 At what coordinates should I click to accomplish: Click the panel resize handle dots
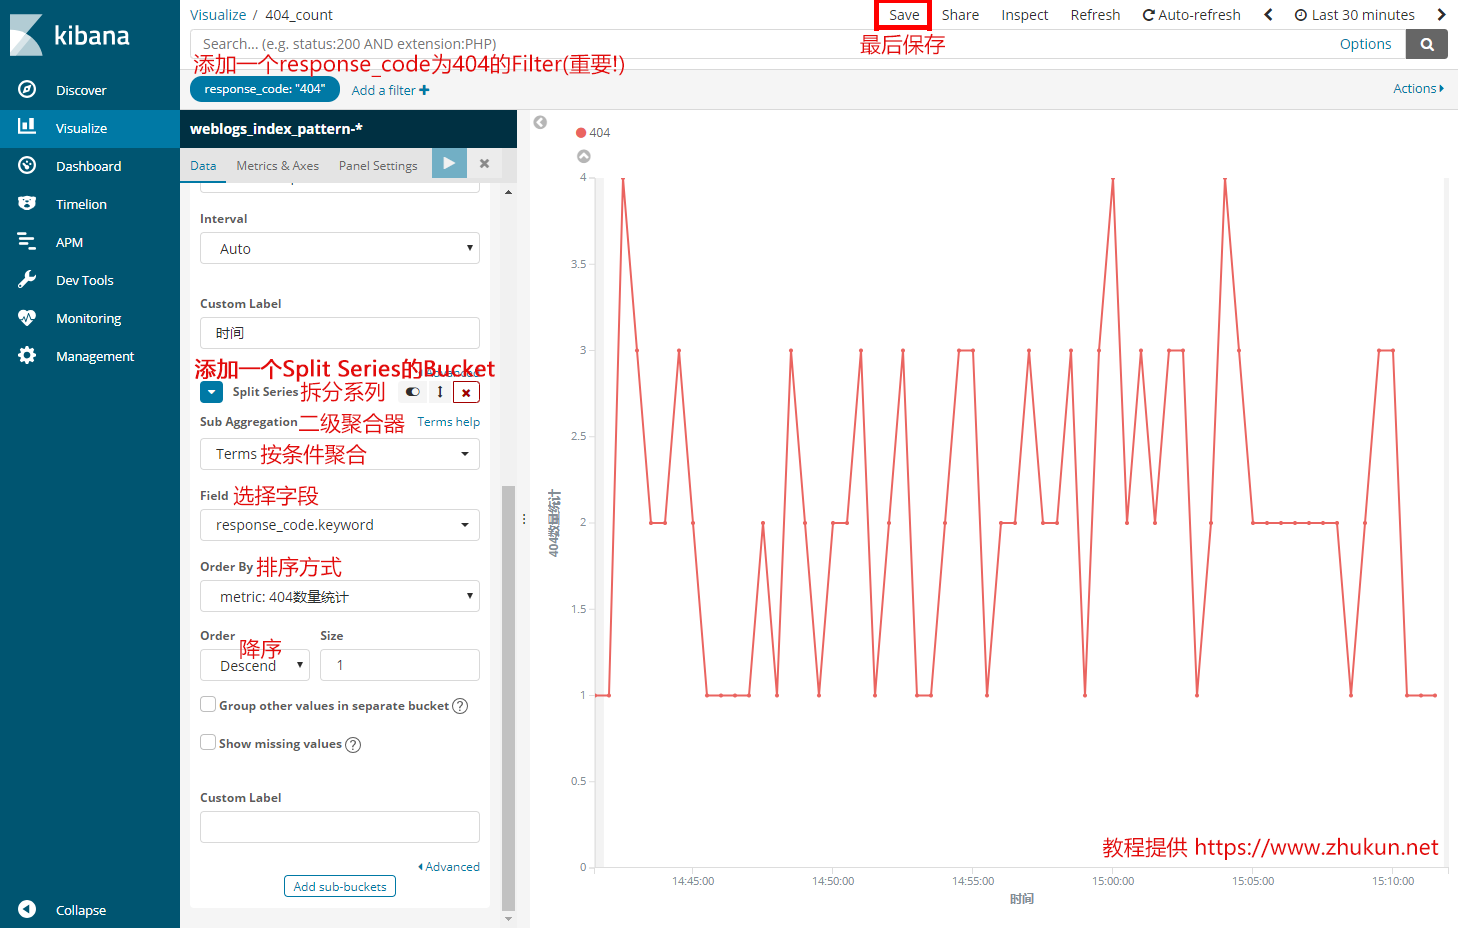click(524, 519)
